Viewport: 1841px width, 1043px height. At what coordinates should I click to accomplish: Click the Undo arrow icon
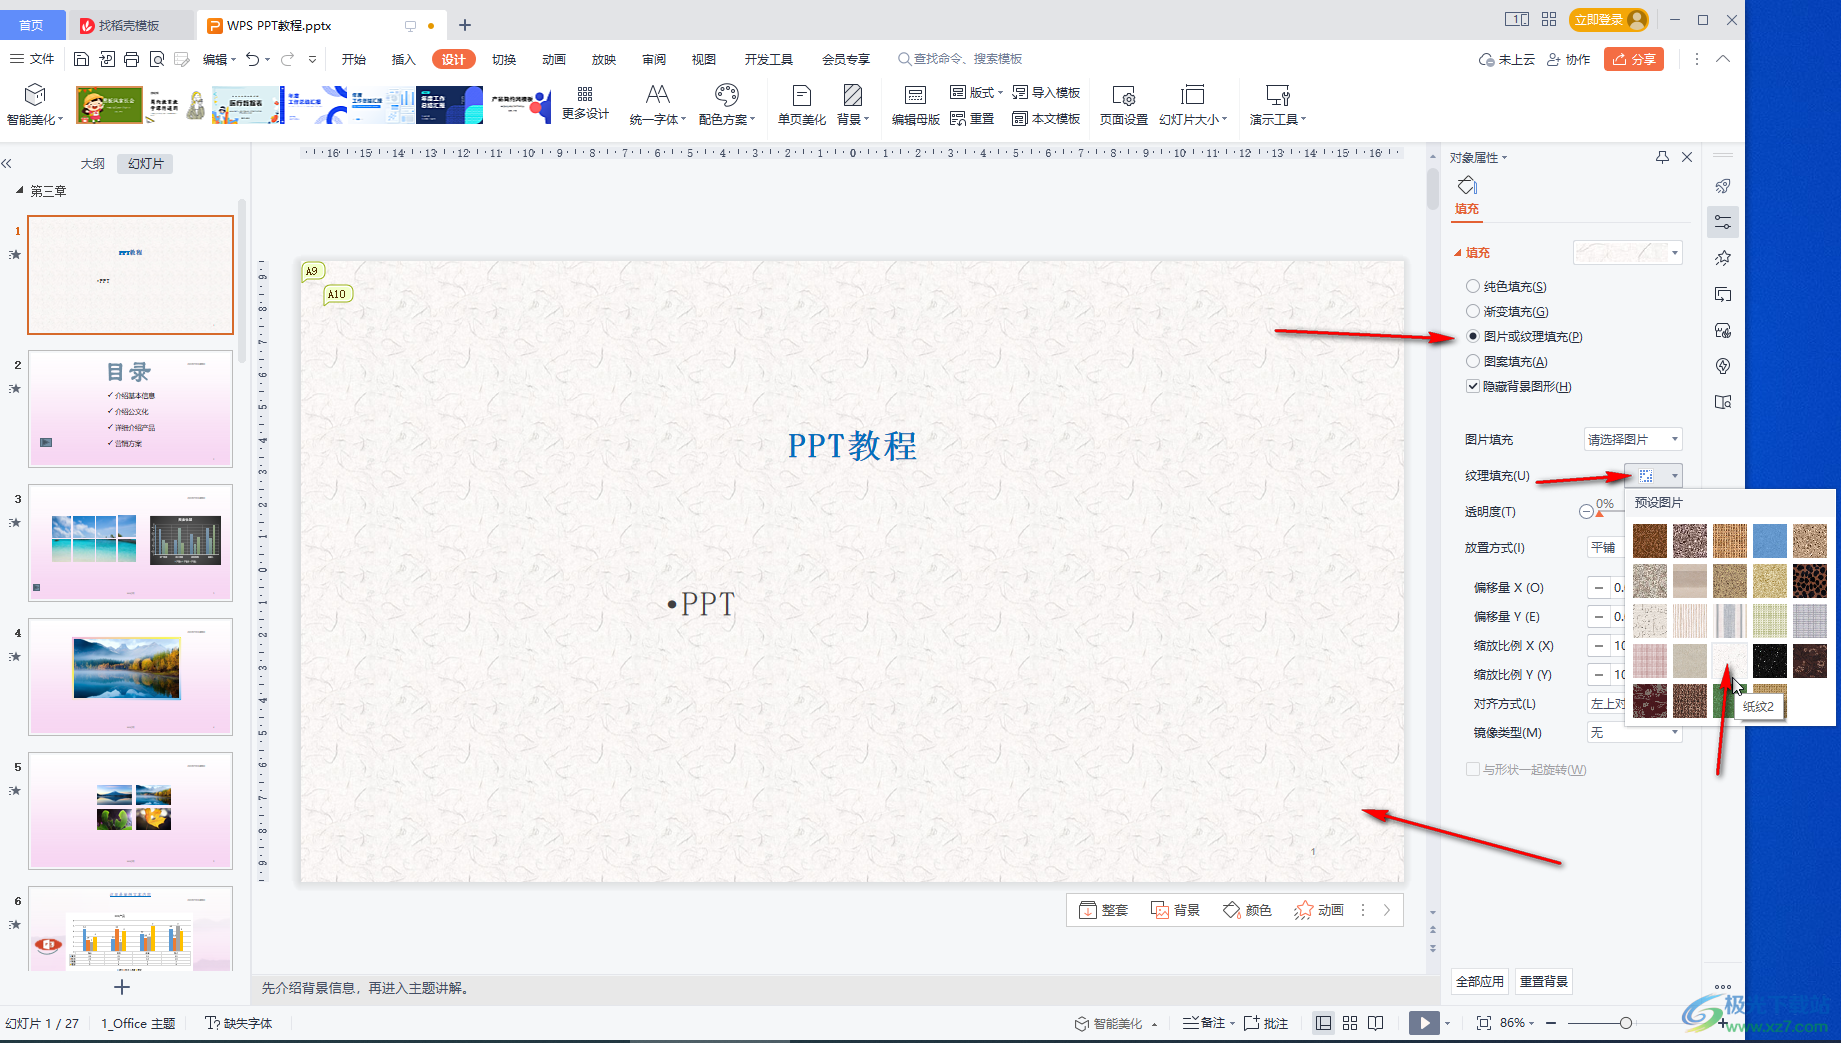(x=253, y=60)
